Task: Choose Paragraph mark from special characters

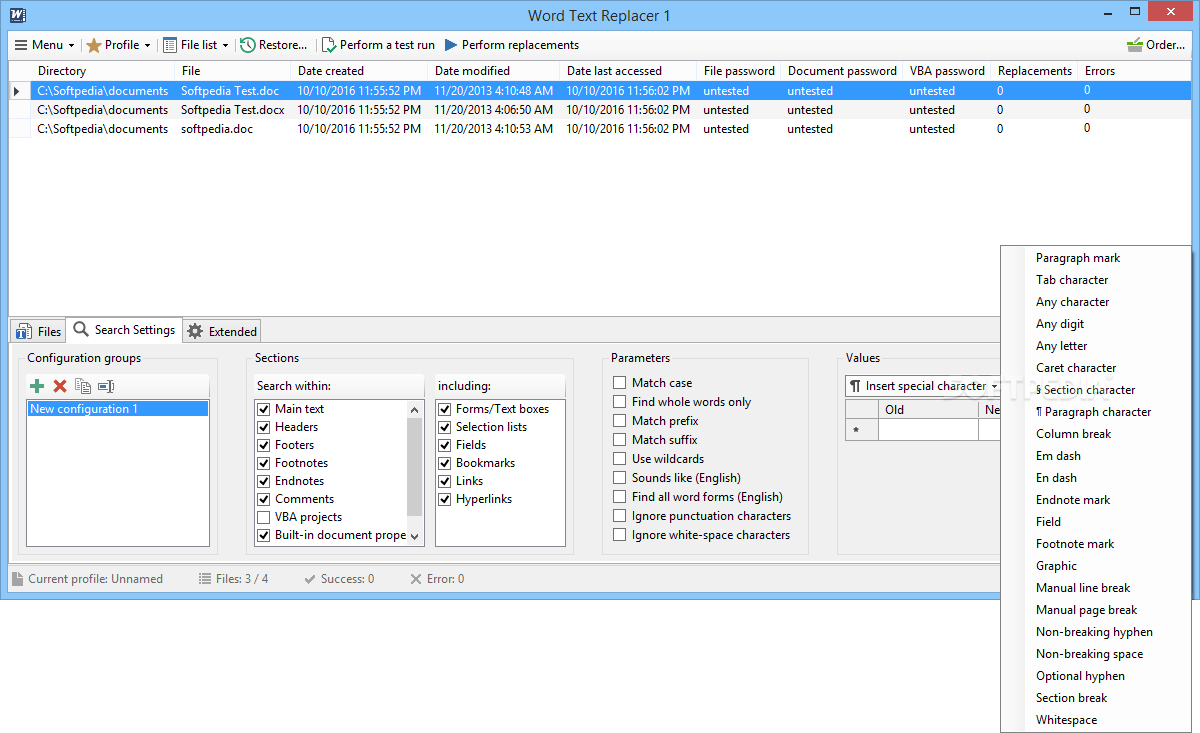Action: [x=1078, y=258]
